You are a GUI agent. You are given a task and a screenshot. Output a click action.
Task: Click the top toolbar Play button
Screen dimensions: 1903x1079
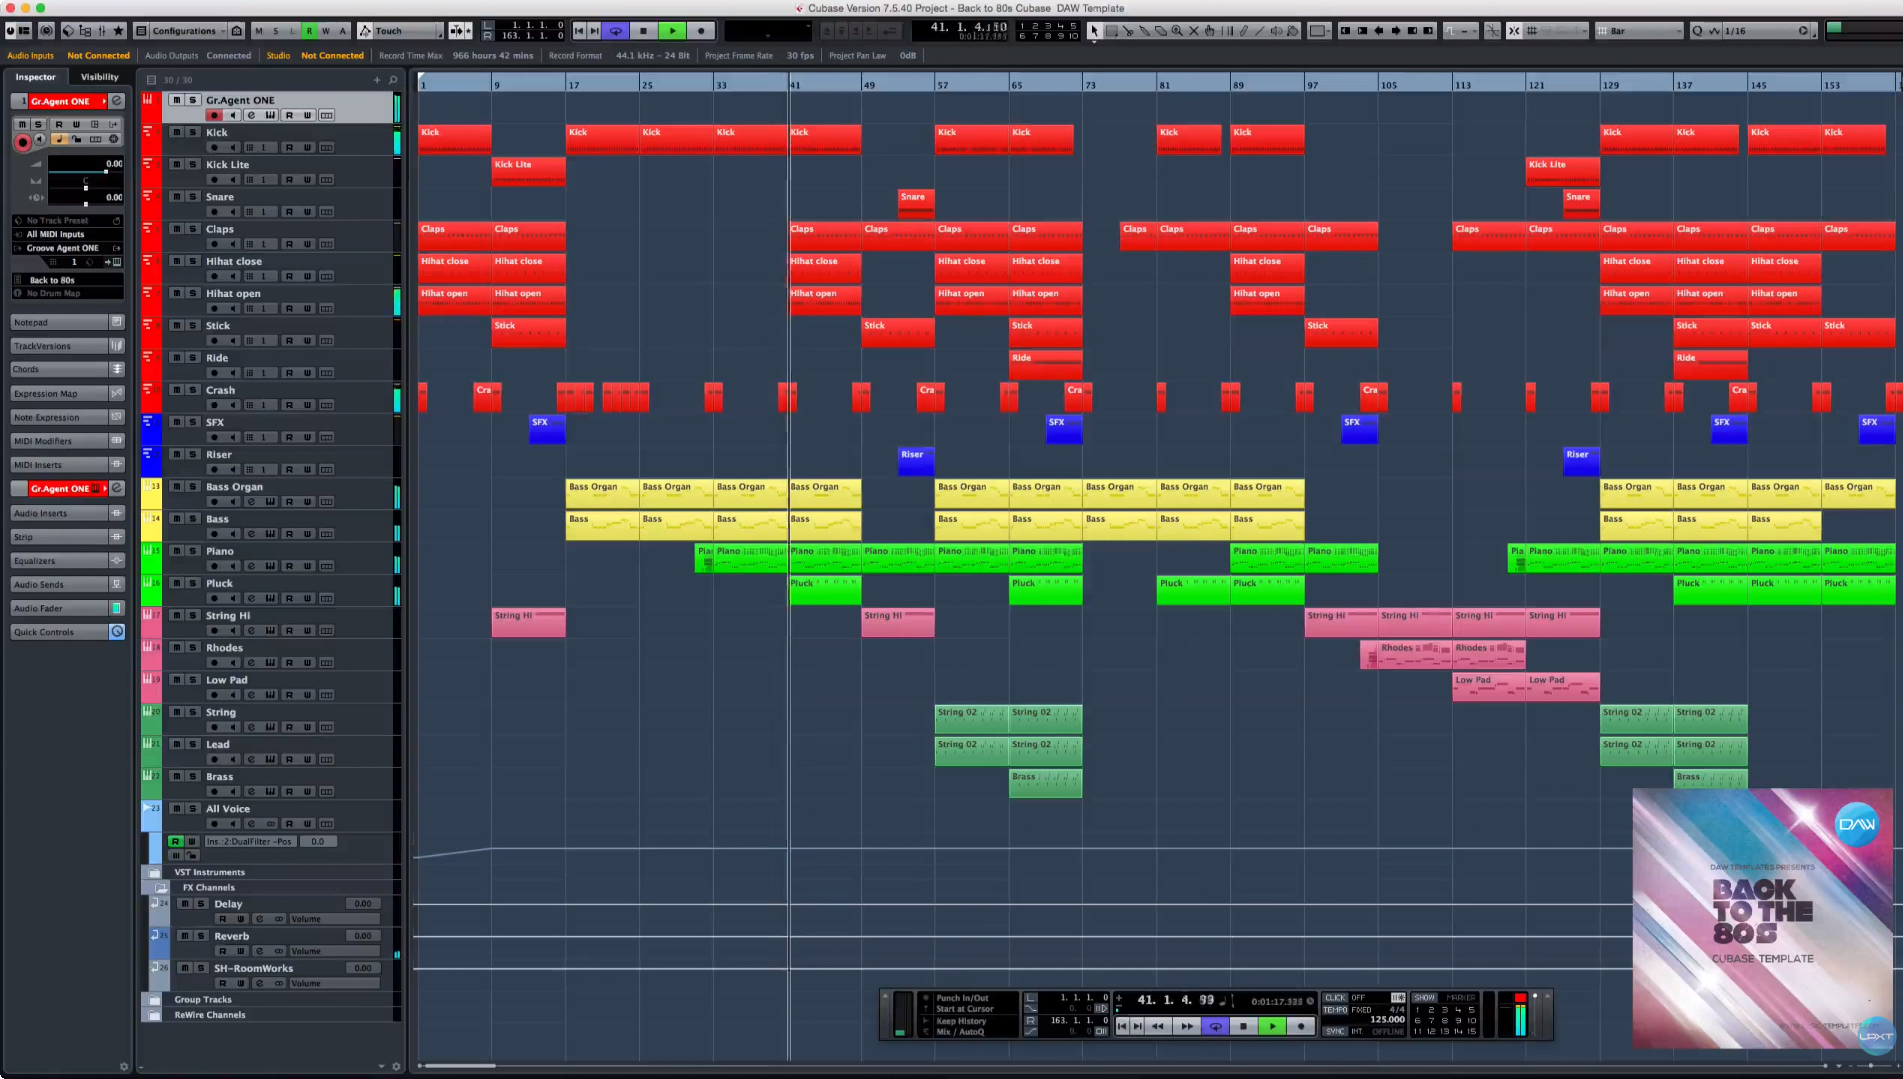tap(673, 31)
